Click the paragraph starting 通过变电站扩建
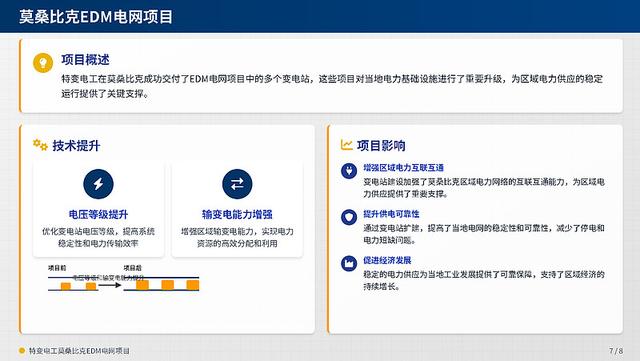This screenshot has width=640, height=361. click(x=484, y=234)
